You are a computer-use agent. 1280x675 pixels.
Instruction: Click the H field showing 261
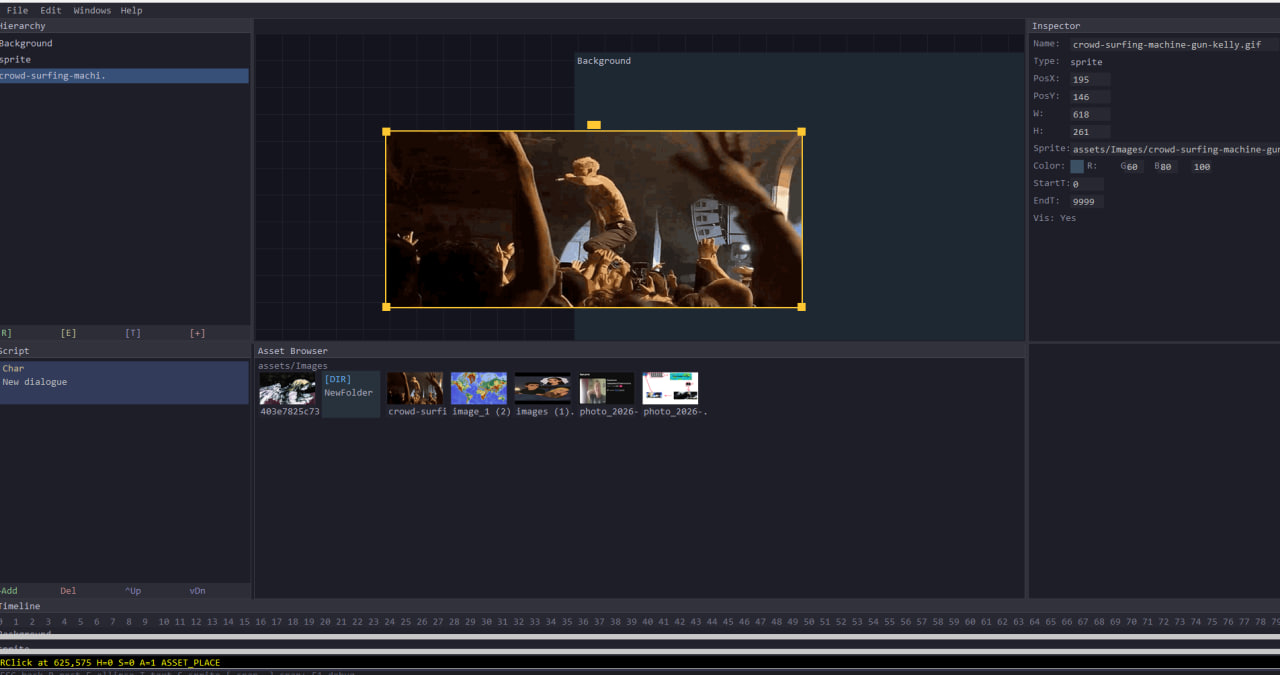point(1090,131)
